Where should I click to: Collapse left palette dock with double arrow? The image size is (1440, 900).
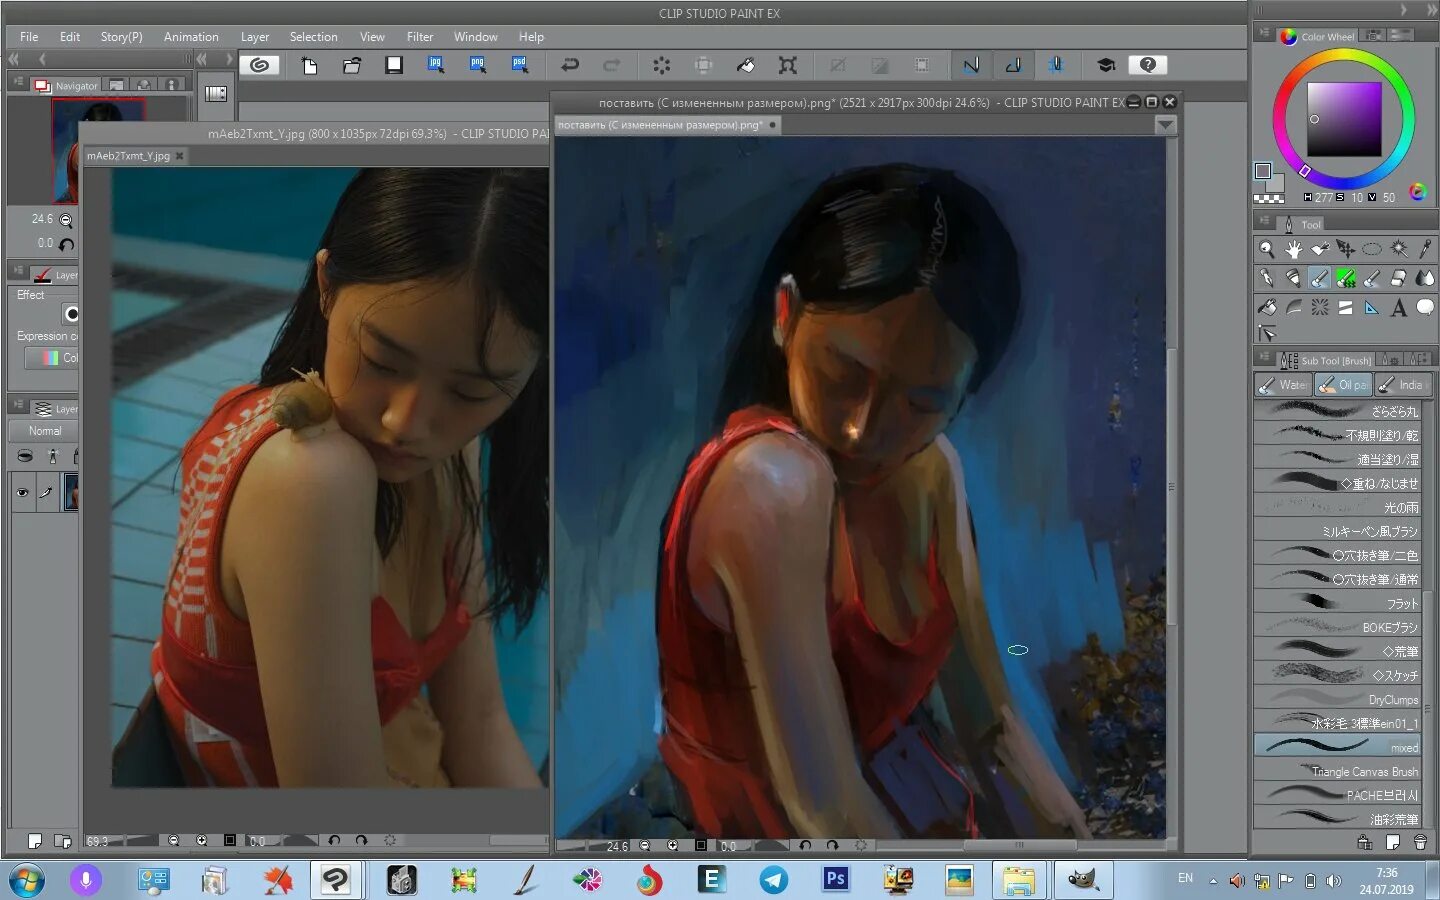tap(14, 60)
